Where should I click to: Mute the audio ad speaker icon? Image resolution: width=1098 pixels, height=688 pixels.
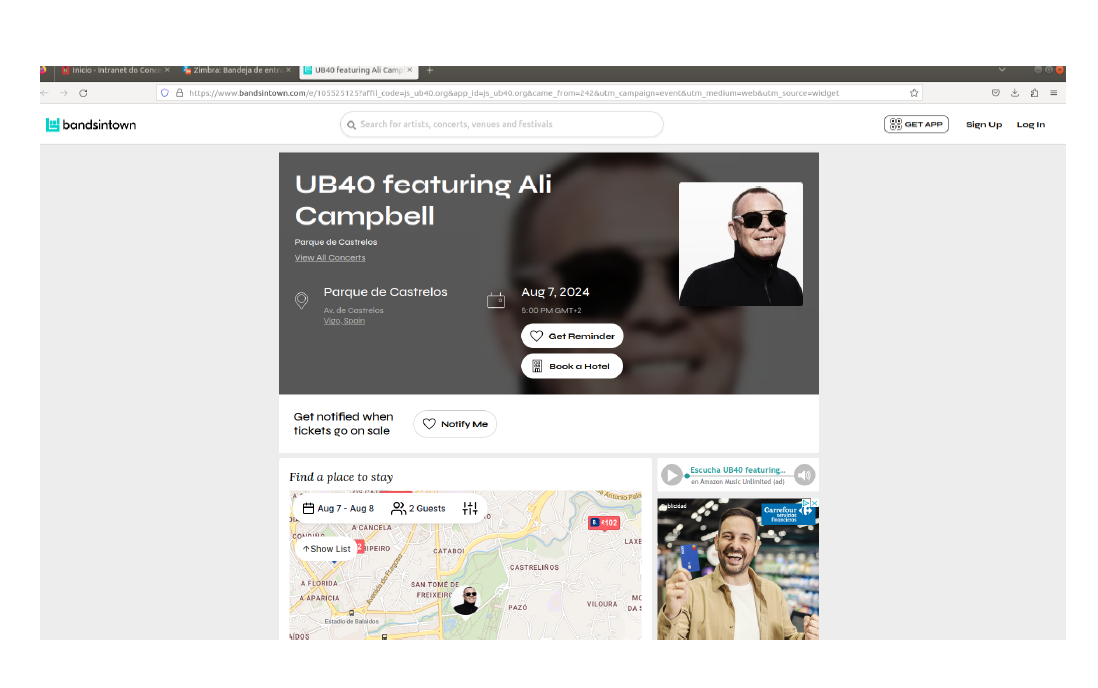(x=805, y=475)
